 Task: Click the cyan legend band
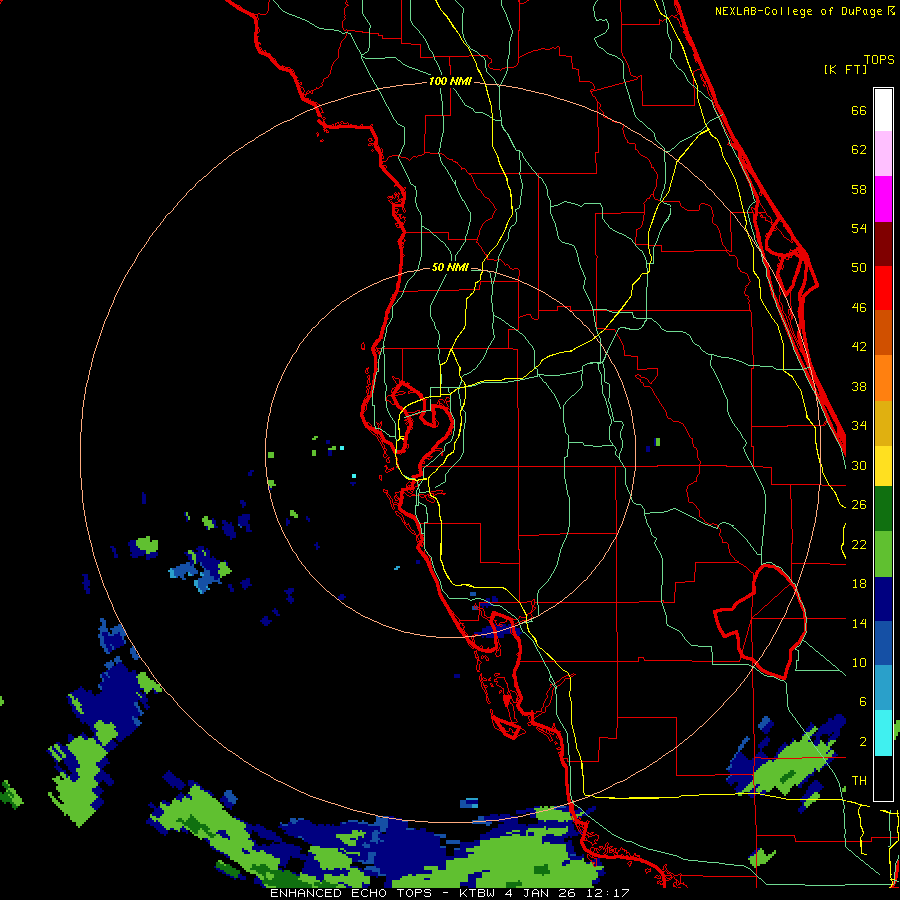click(883, 733)
